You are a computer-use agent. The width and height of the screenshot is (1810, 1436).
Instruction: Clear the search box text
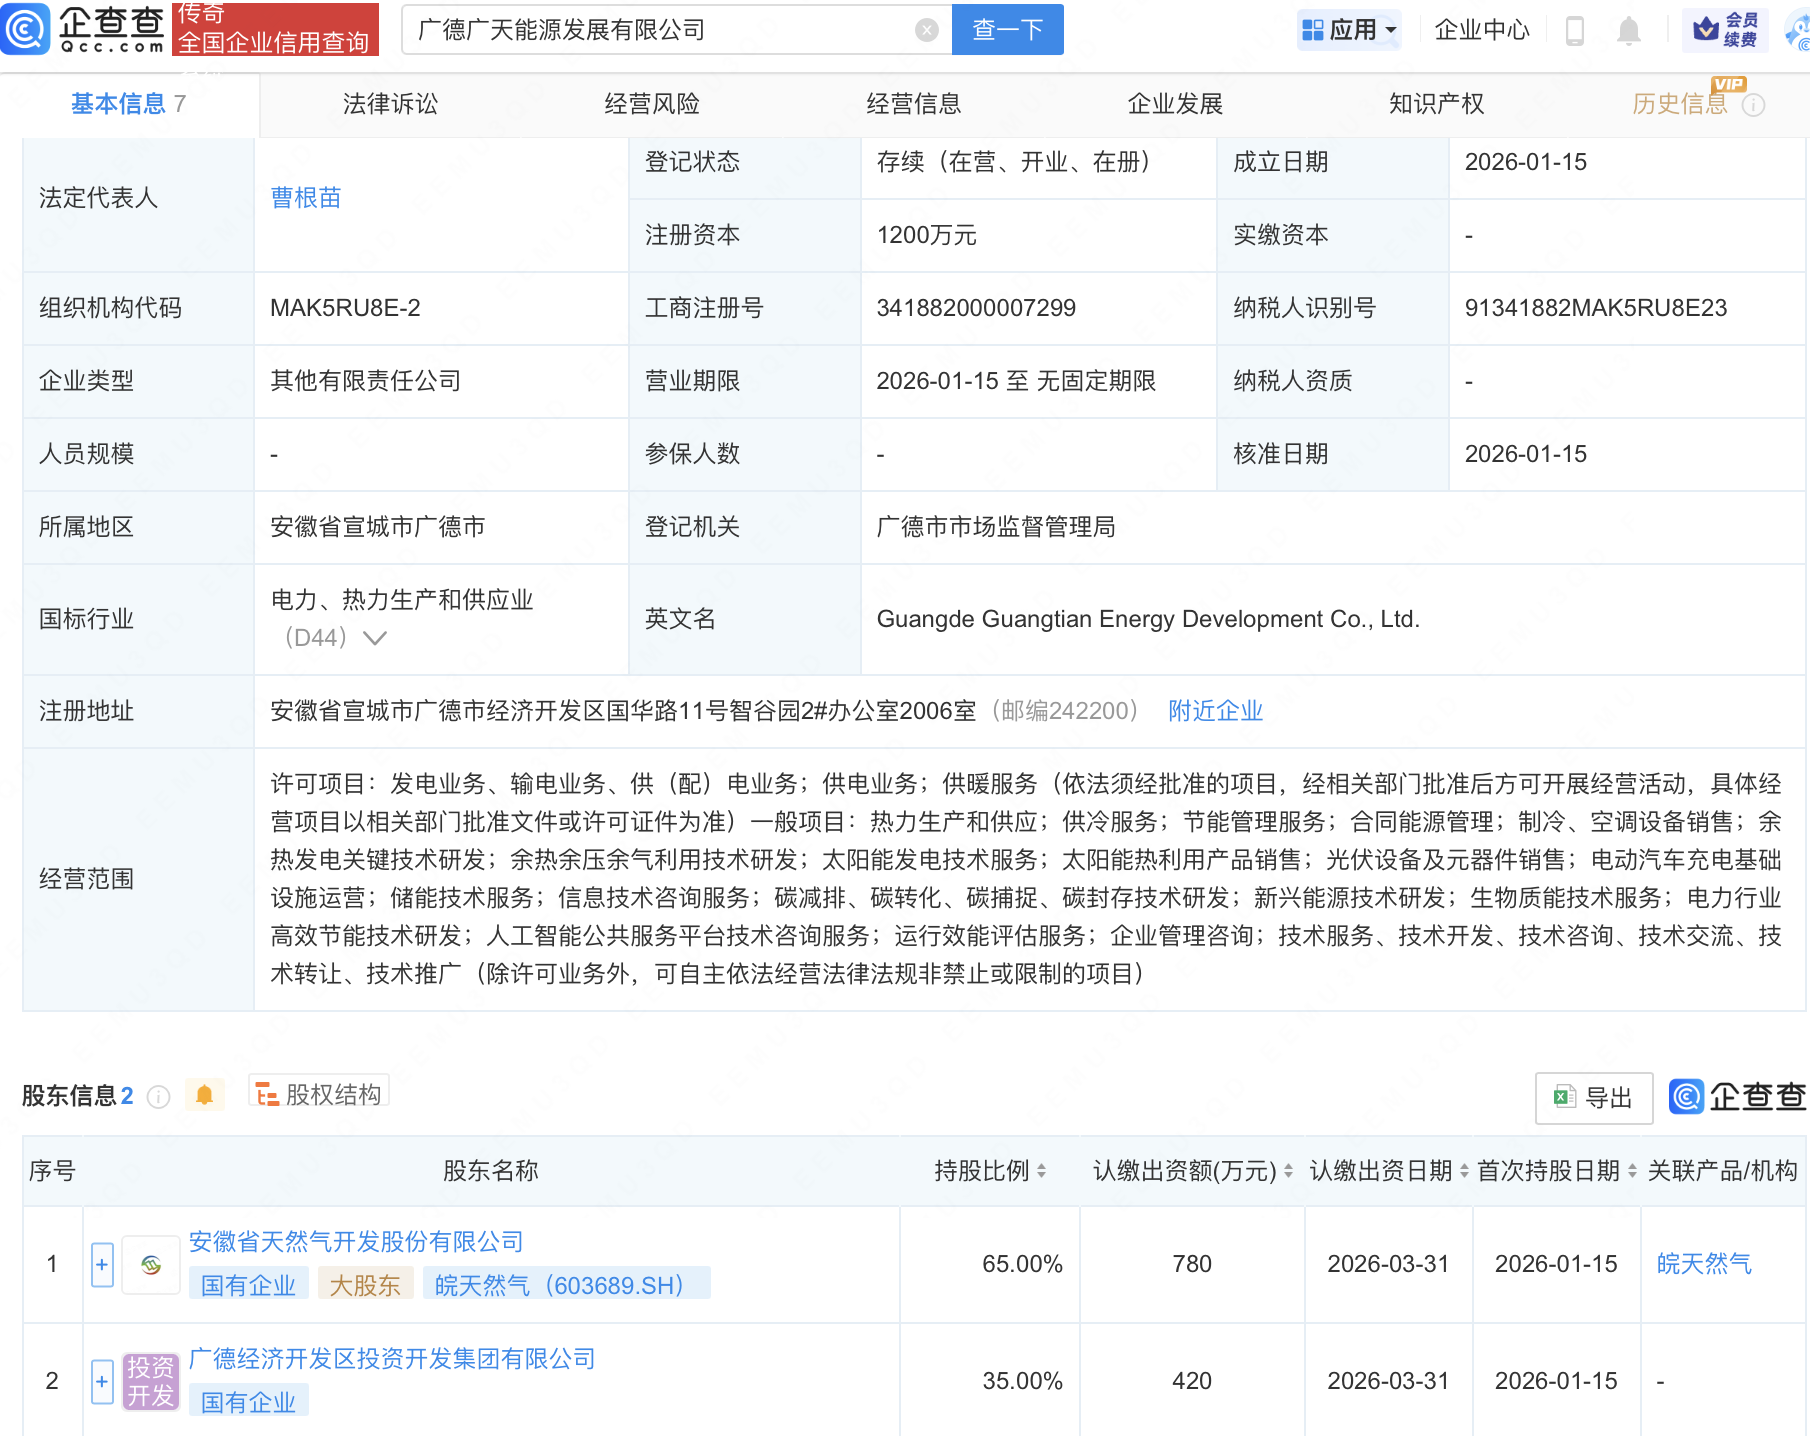coord(926,31)
